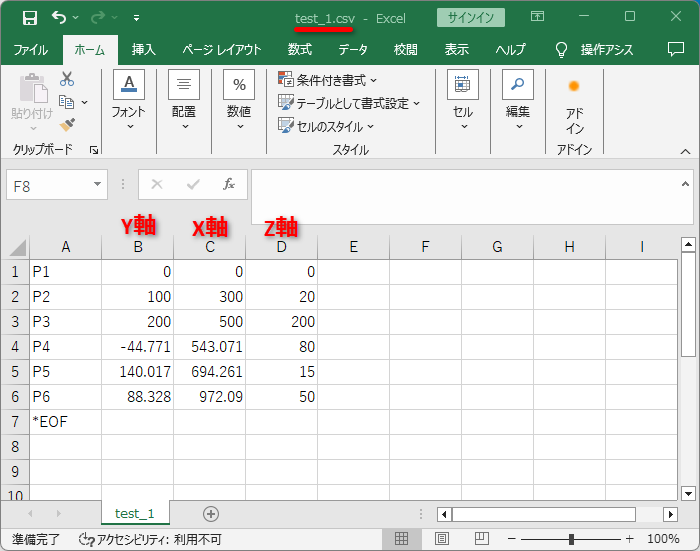
Task: Click the Save icon in title bar
Action: [30, 18]
